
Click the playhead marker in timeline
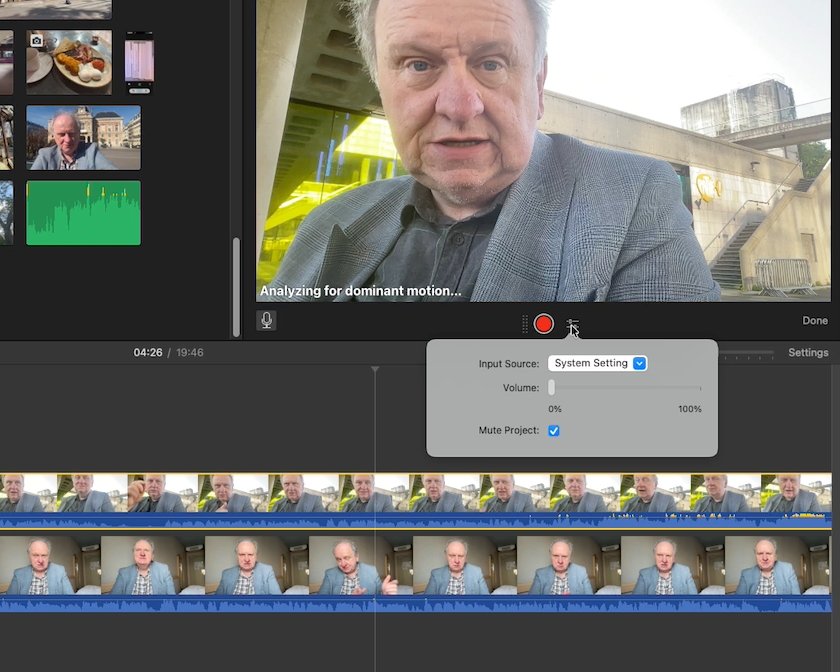tap(375, 369)
